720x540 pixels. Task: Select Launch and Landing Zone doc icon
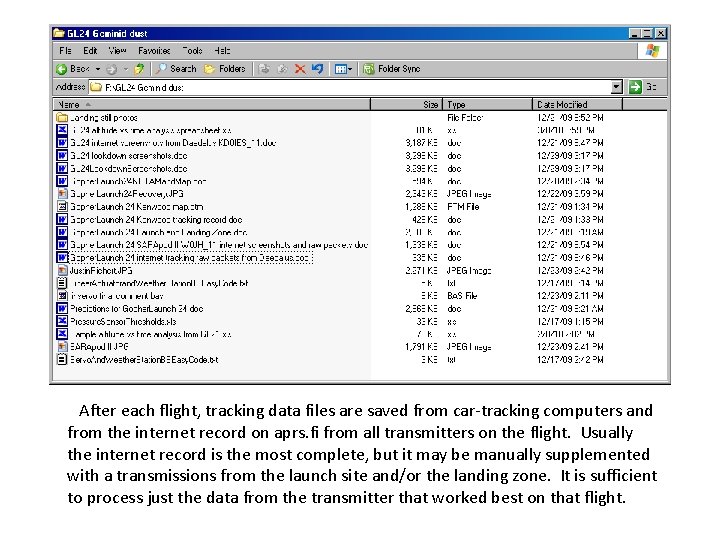point(62,232)
